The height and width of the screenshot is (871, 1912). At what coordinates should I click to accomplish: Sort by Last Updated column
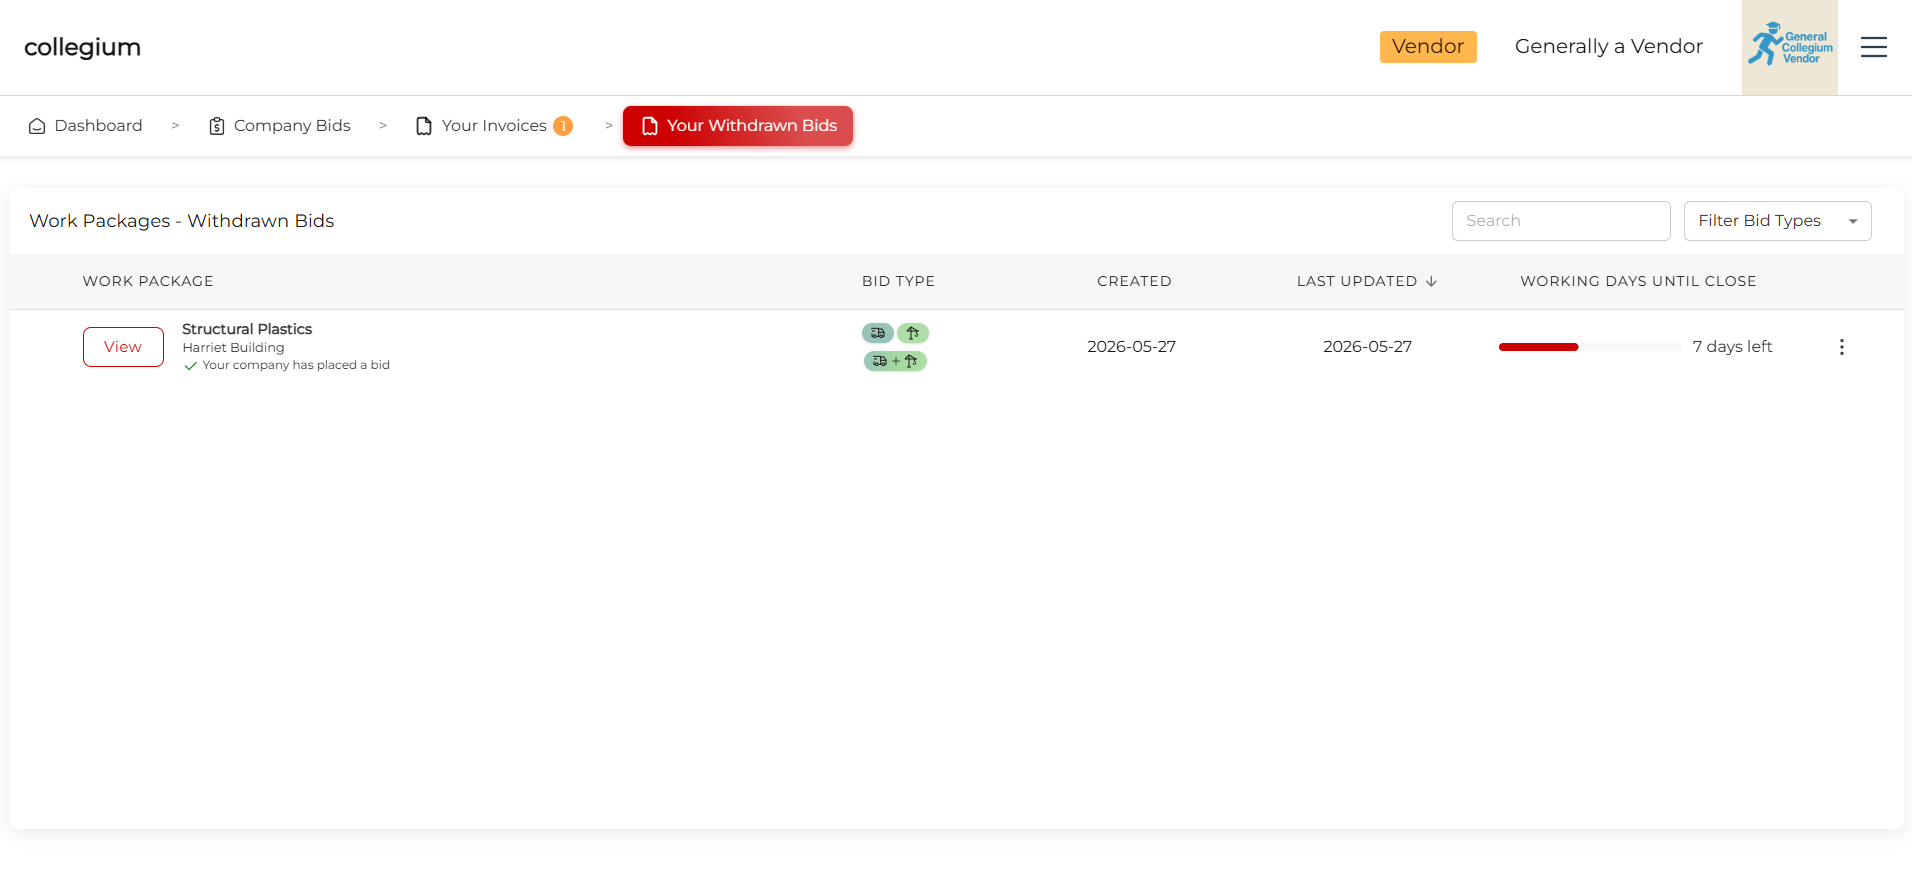[x=1357, y=282]
